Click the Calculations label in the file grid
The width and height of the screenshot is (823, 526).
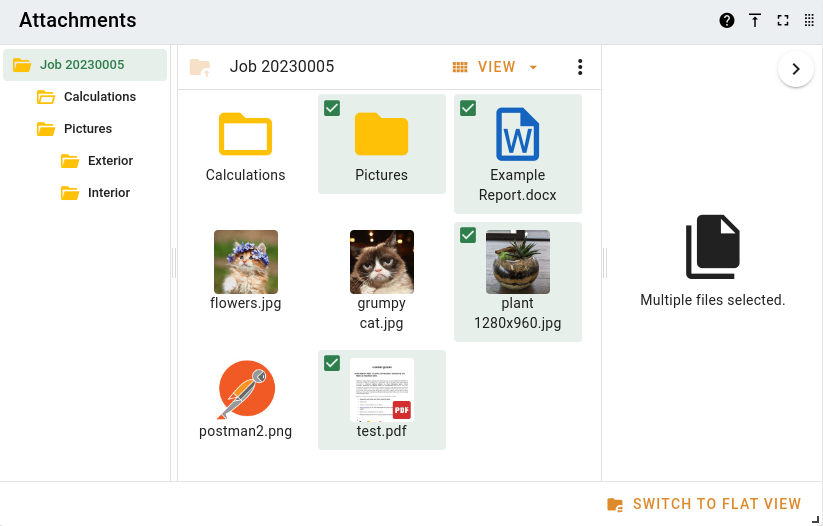click(x=245, y=175)
